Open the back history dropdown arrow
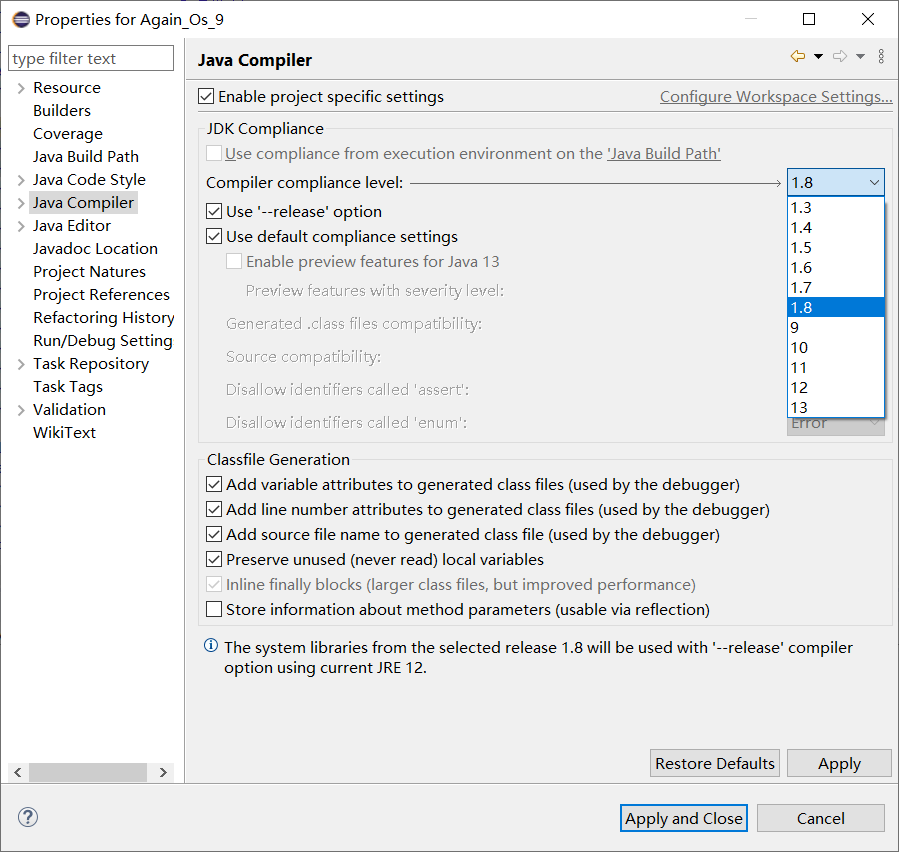 point(818,57)
